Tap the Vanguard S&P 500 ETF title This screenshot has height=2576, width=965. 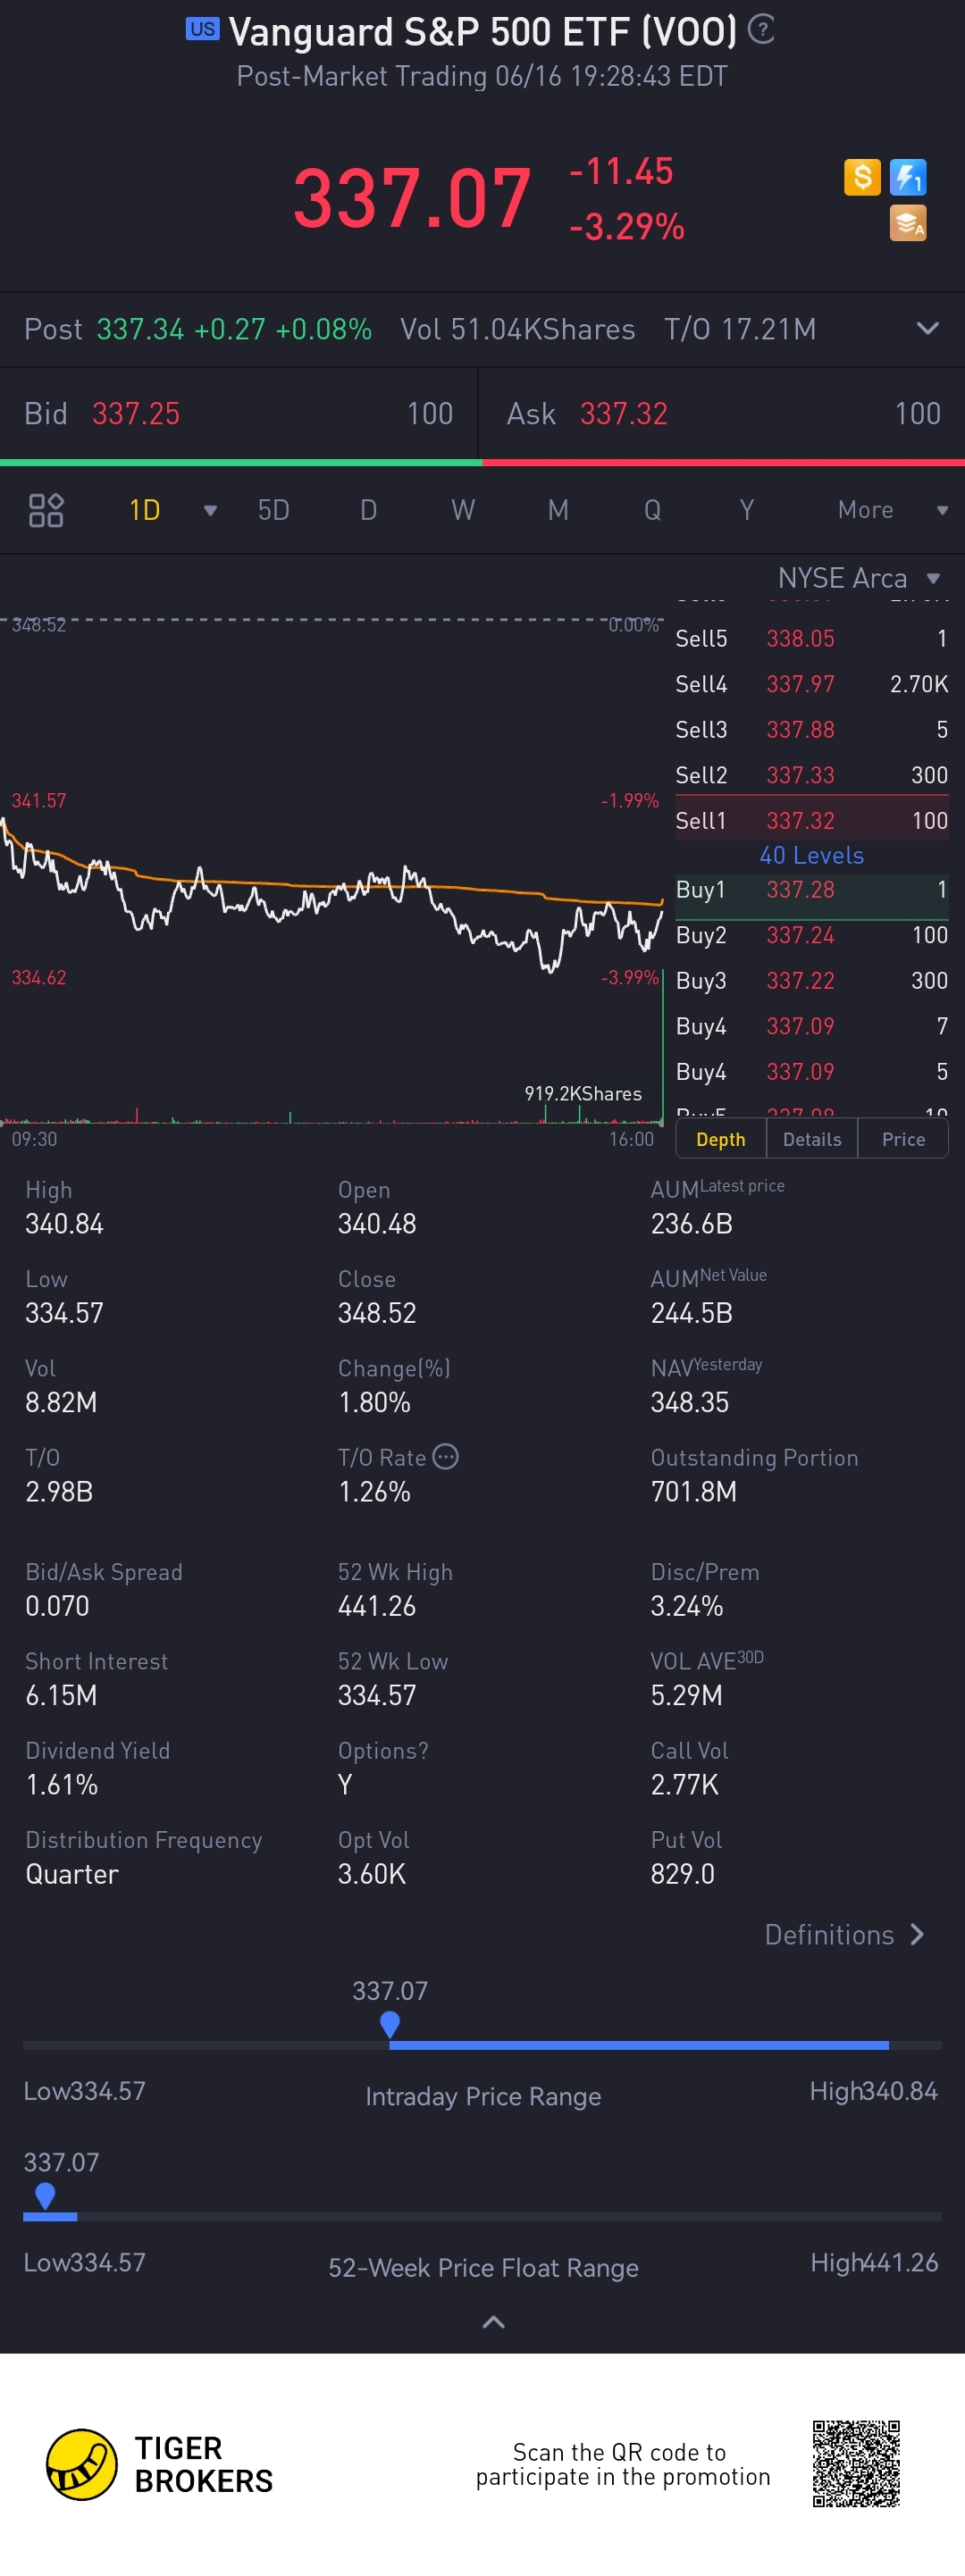tap(483, 31)
